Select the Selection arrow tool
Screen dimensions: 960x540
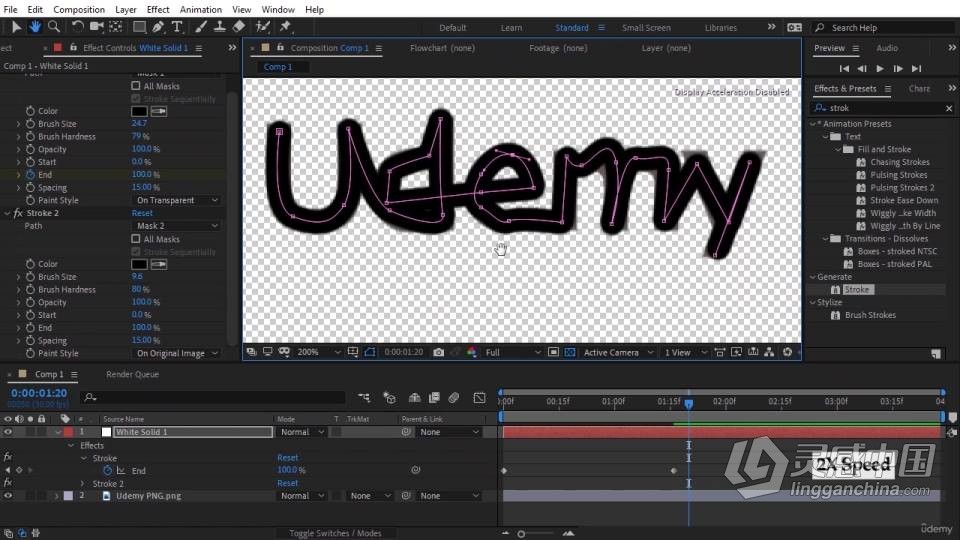coord(16,26)
